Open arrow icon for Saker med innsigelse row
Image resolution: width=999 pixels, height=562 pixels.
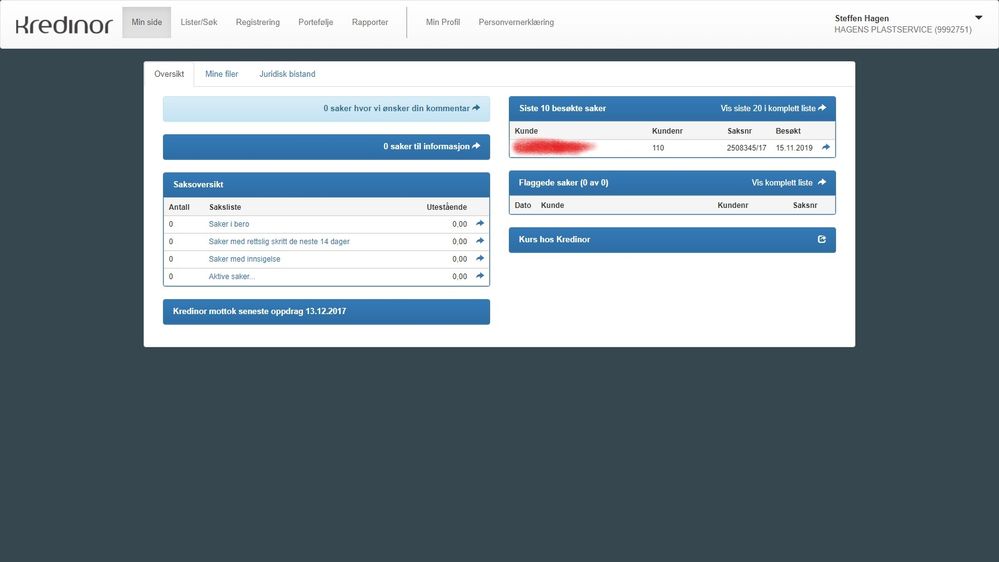pos(480,259)
